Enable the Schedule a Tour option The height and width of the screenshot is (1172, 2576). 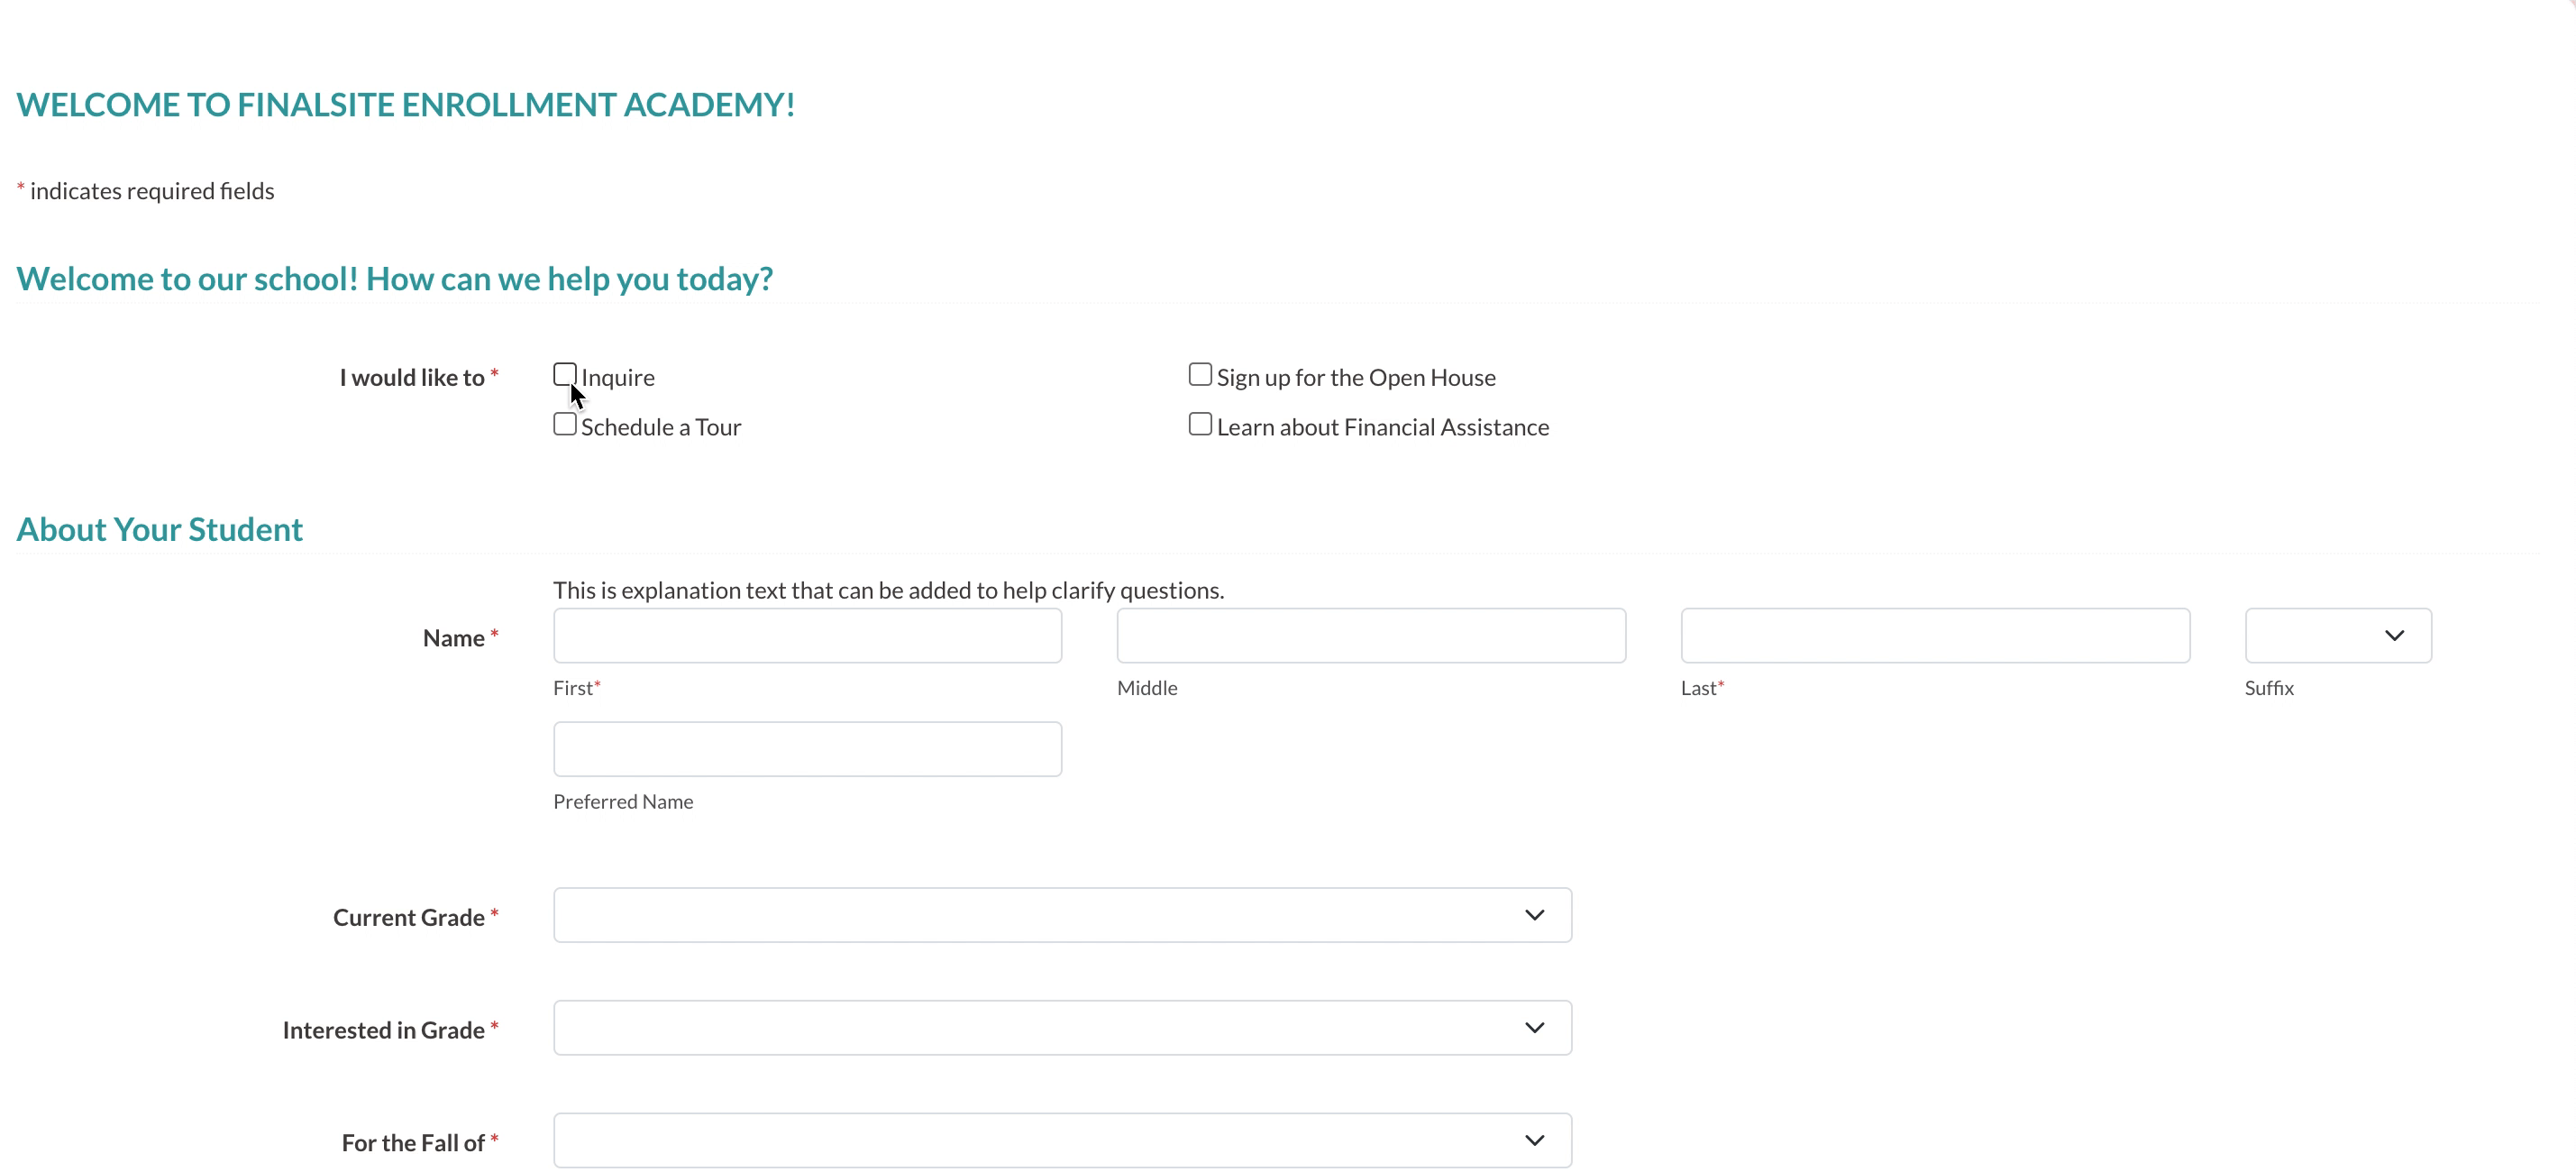(x=563, y=424)
